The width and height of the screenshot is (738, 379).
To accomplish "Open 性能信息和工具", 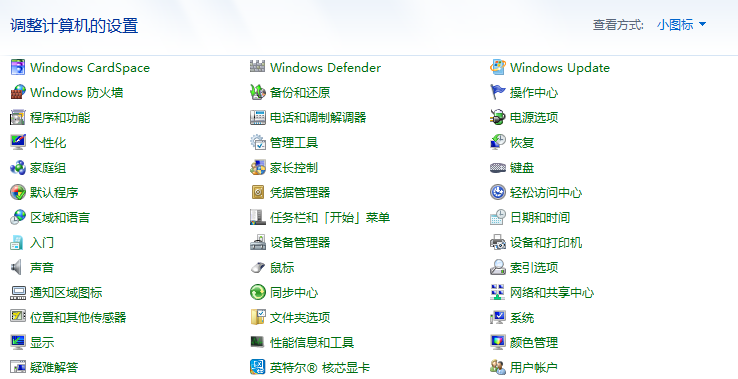I will (x=312, y=342).
